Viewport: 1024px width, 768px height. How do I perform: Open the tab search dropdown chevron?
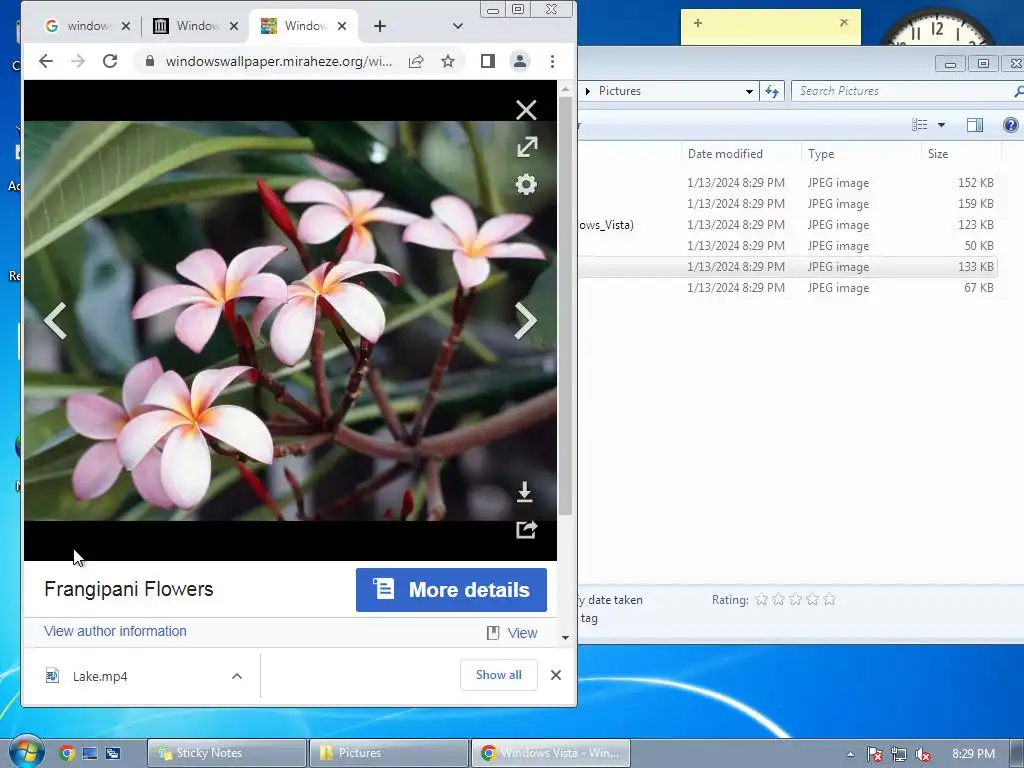pos(458,26)
